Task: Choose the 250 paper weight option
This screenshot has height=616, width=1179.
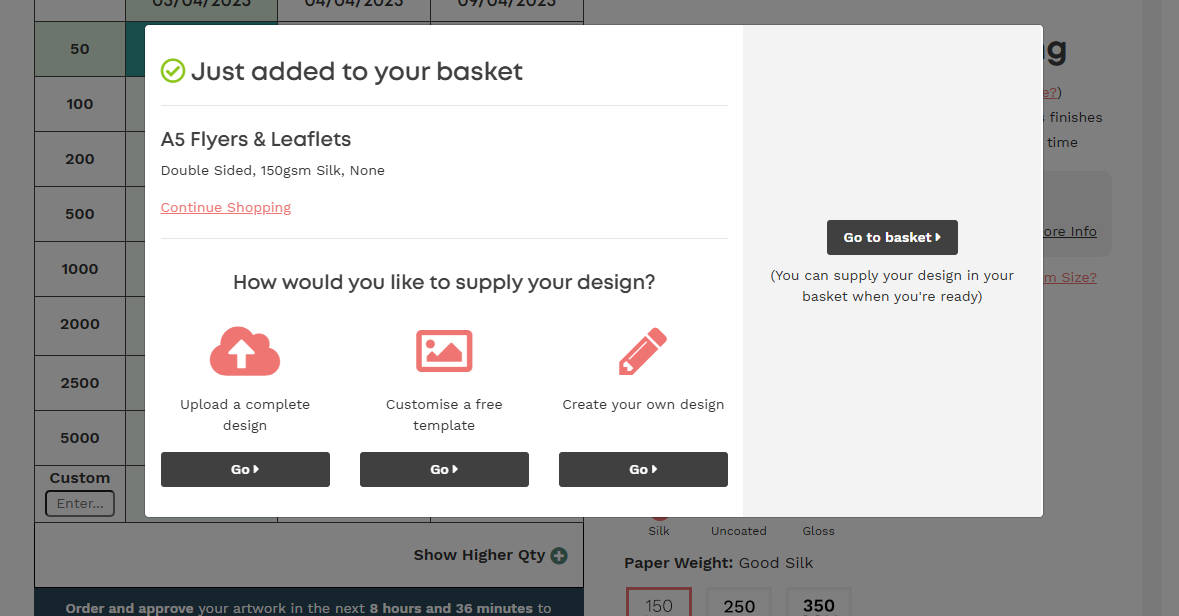Action: tap(738, 605)
